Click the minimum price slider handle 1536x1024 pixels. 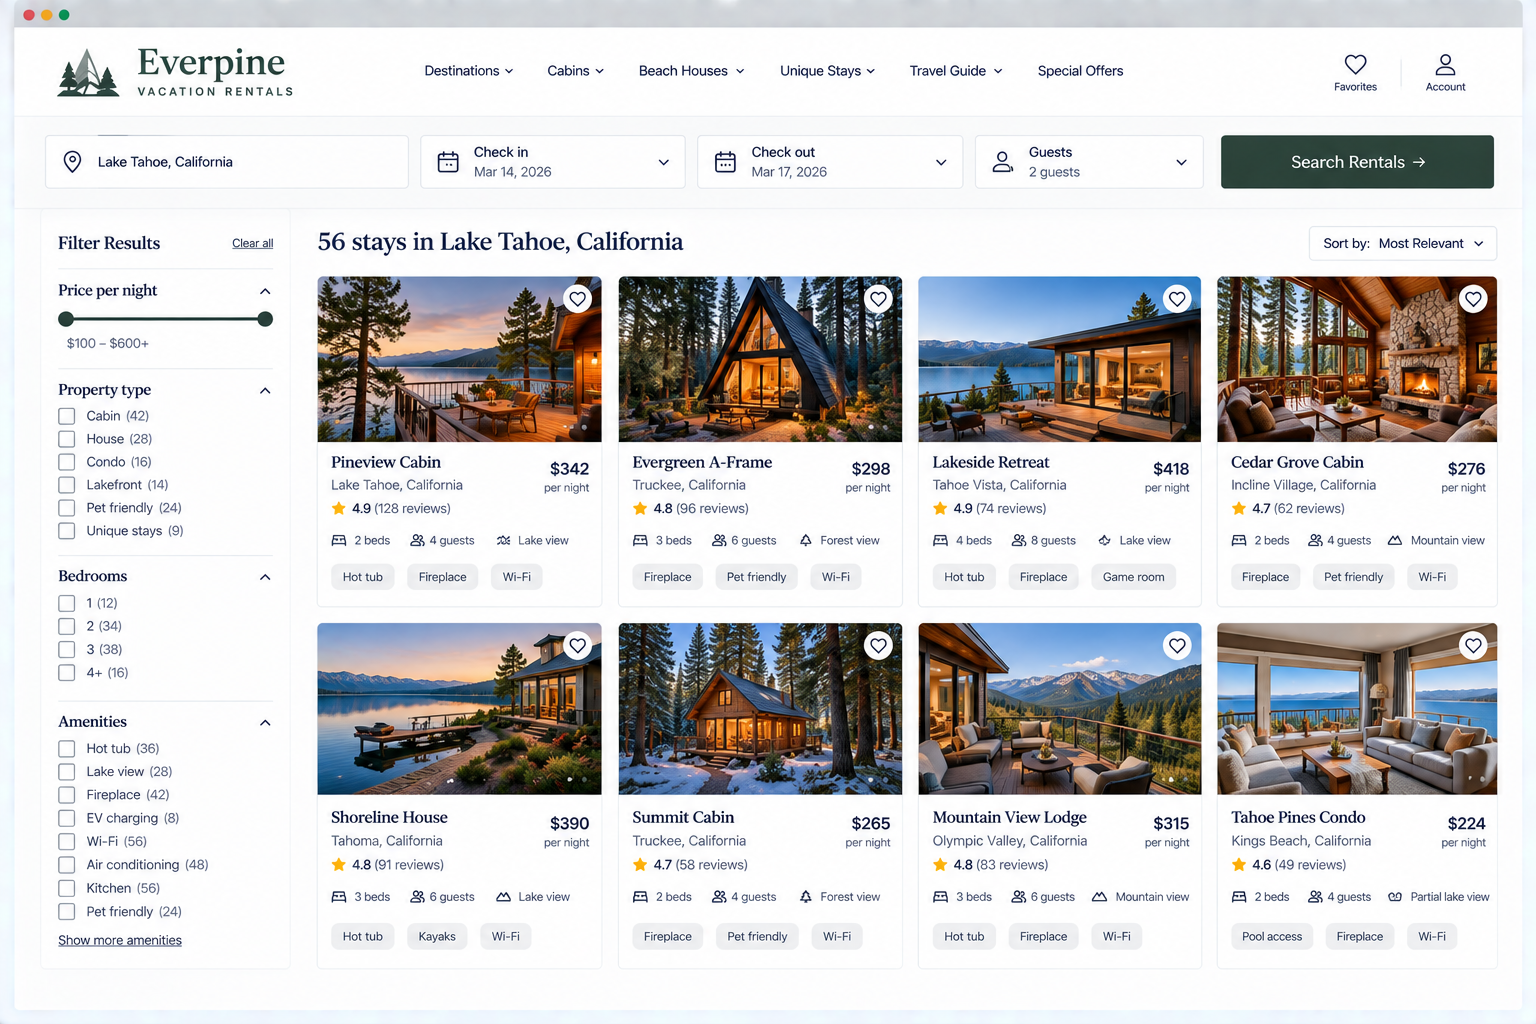[x=66, y=319]
